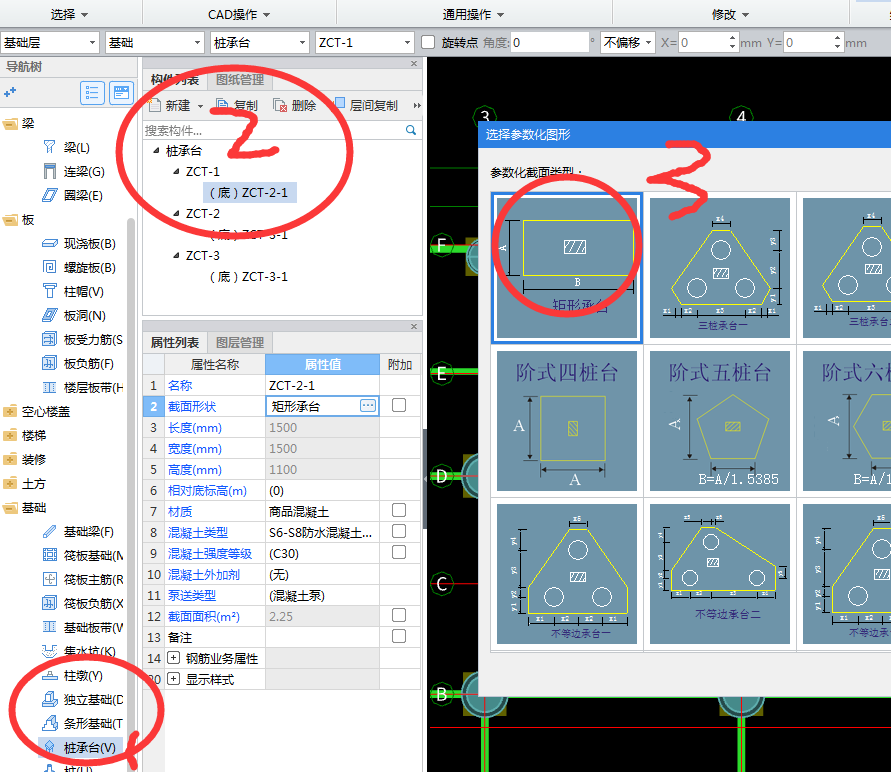Select 筏板基础 raft foundation item

tap(82, 556)
